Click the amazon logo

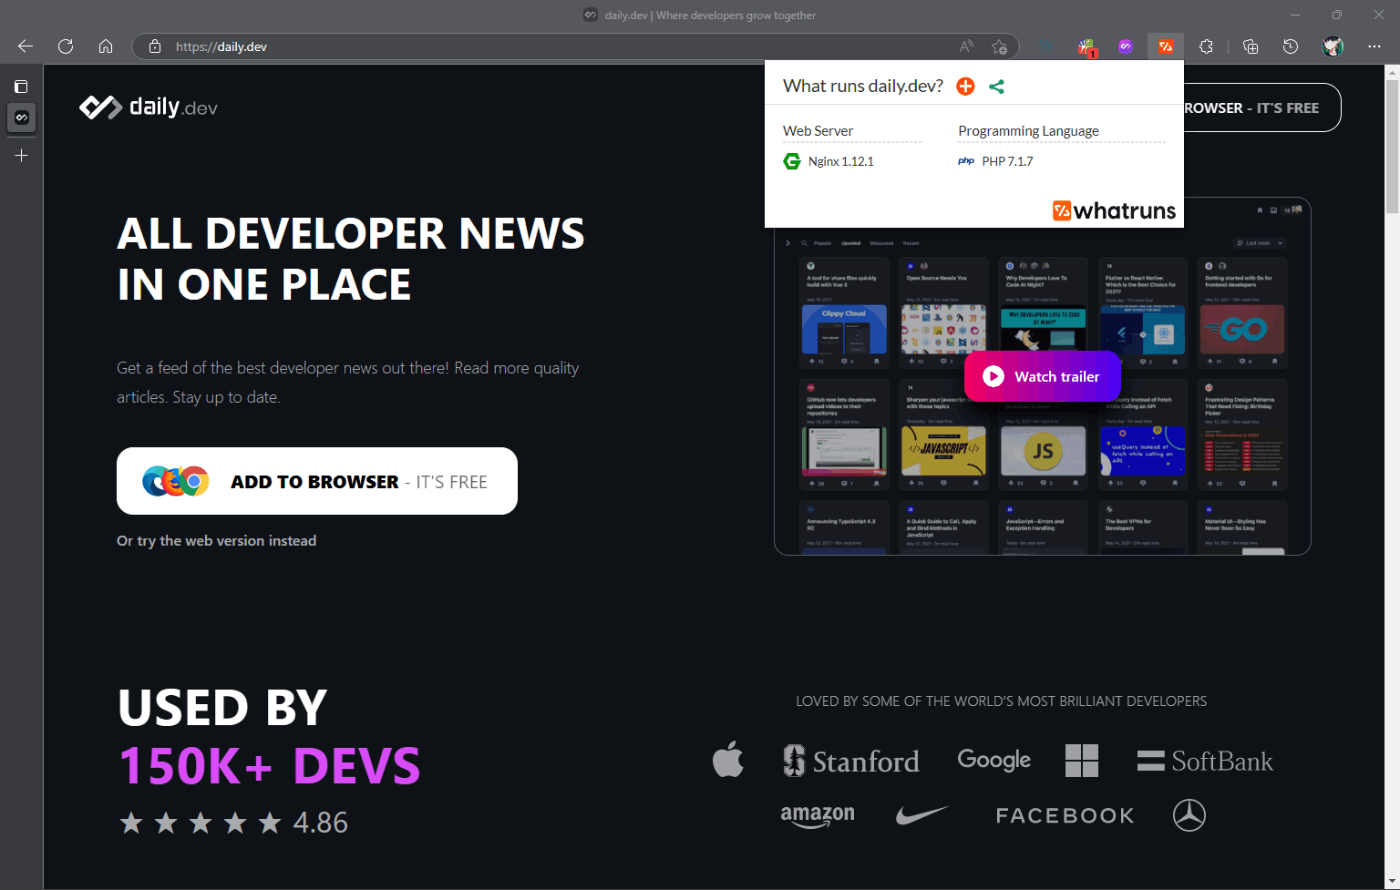point(817,816)
